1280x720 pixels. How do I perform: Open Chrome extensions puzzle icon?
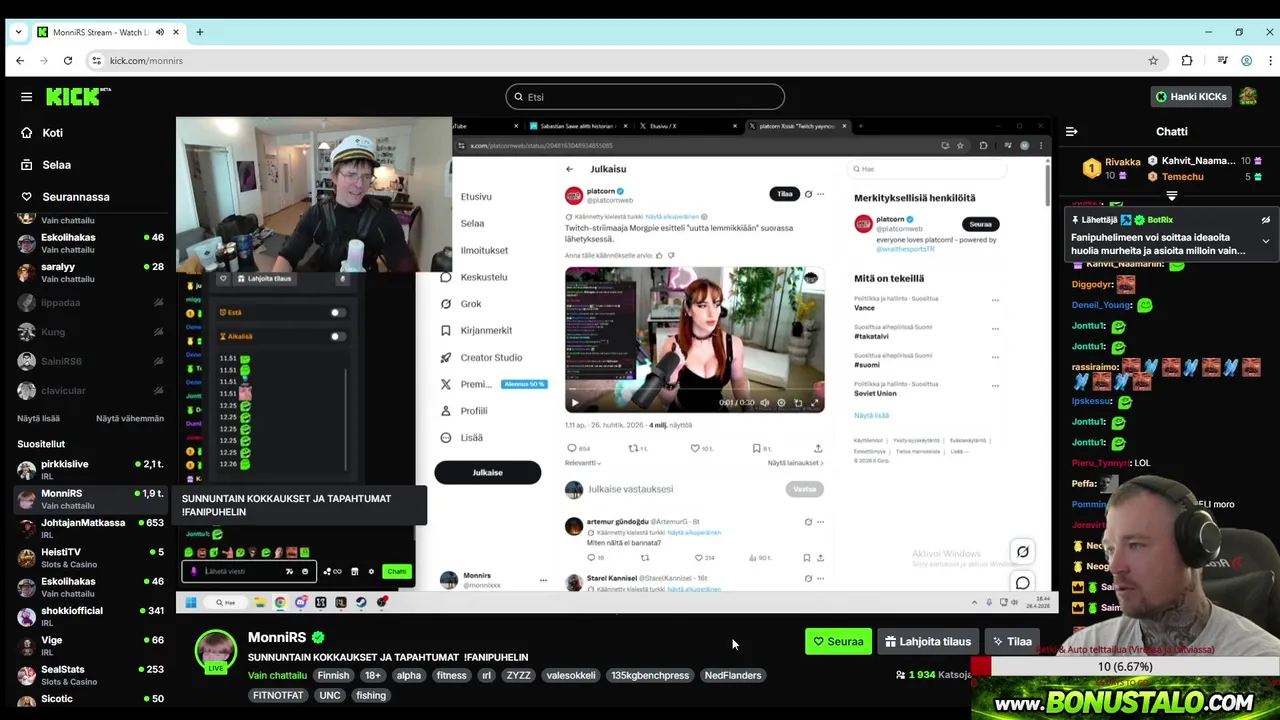click(1187, 61)
